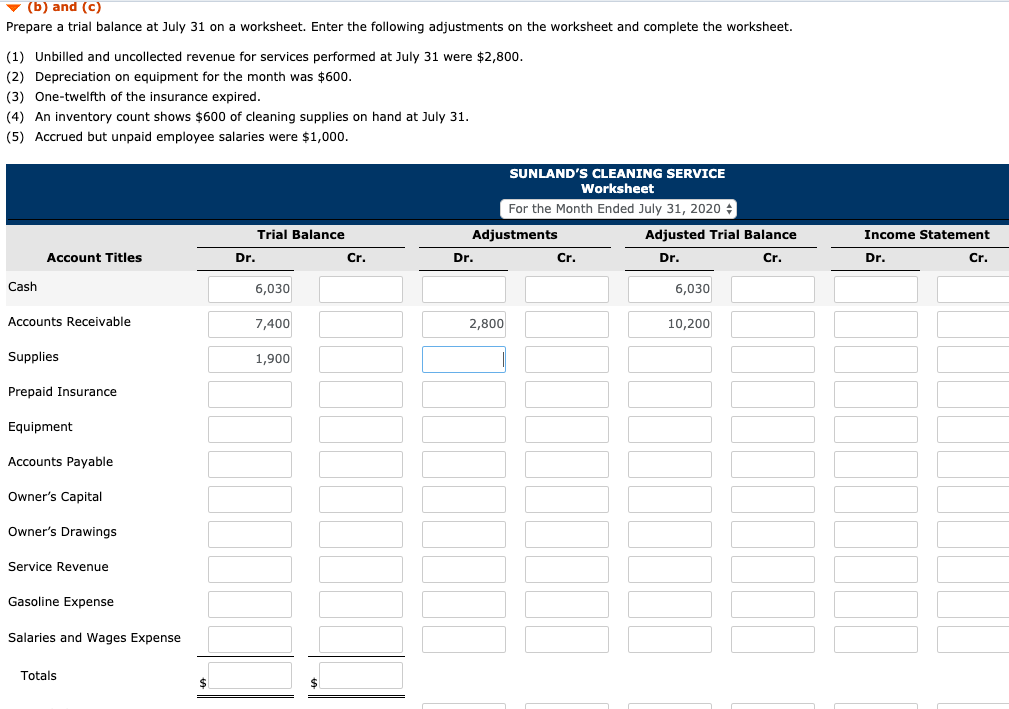This screenshot has width=1009, height=709.
Task: Click the Service Revenue Adjustments Cr. field
Action: [566, 568]
